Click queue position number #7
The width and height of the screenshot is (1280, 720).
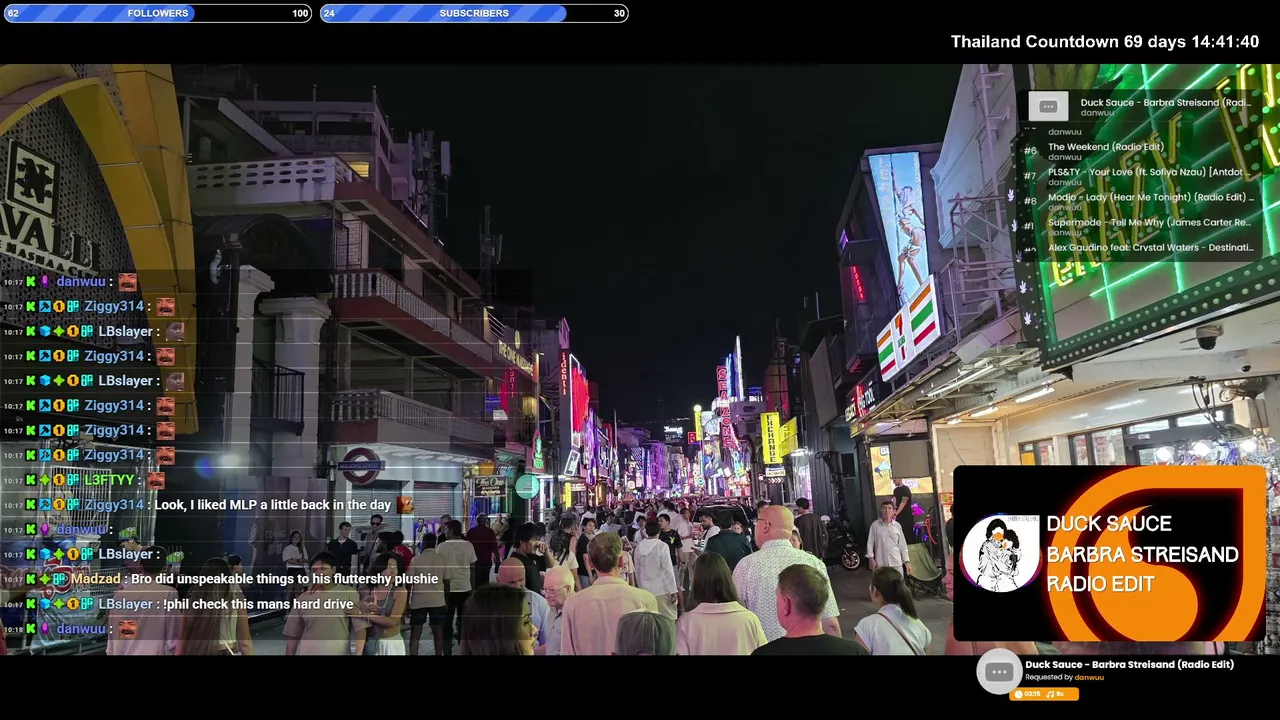1030,176
